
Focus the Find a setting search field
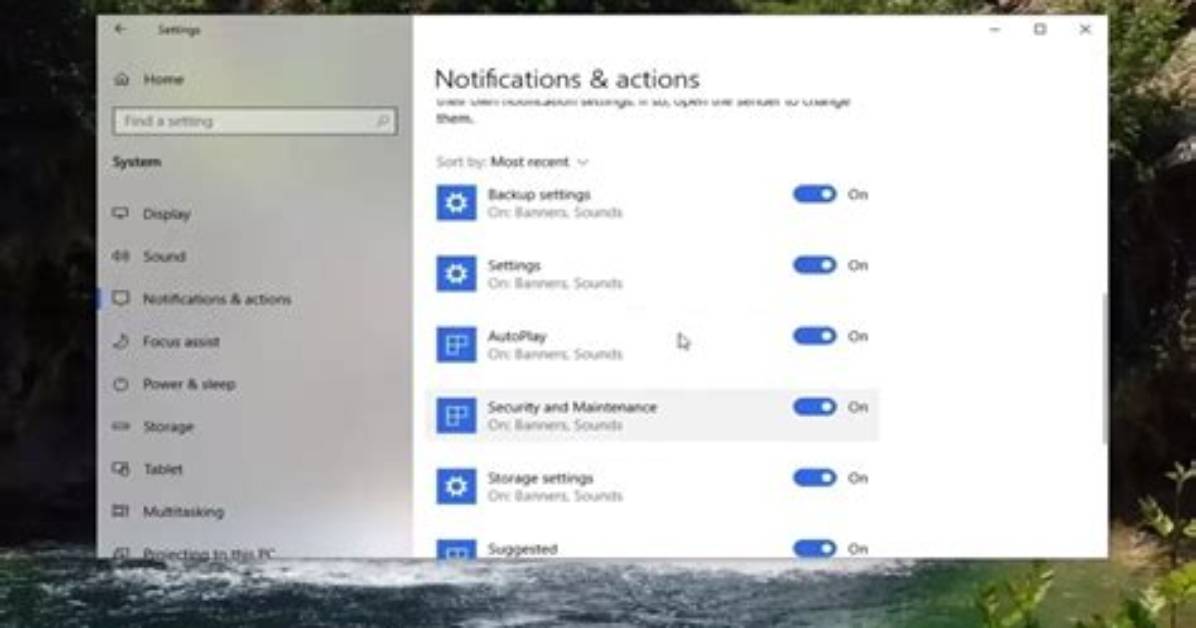[x=255, y=121]
